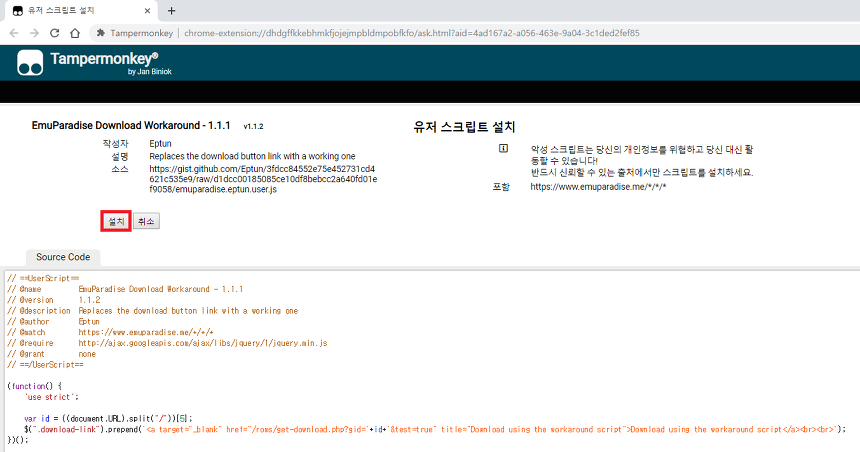Reload the page with refresh icon
The width and height of the screenshot is (860, 452).
(x=54, y=33)
